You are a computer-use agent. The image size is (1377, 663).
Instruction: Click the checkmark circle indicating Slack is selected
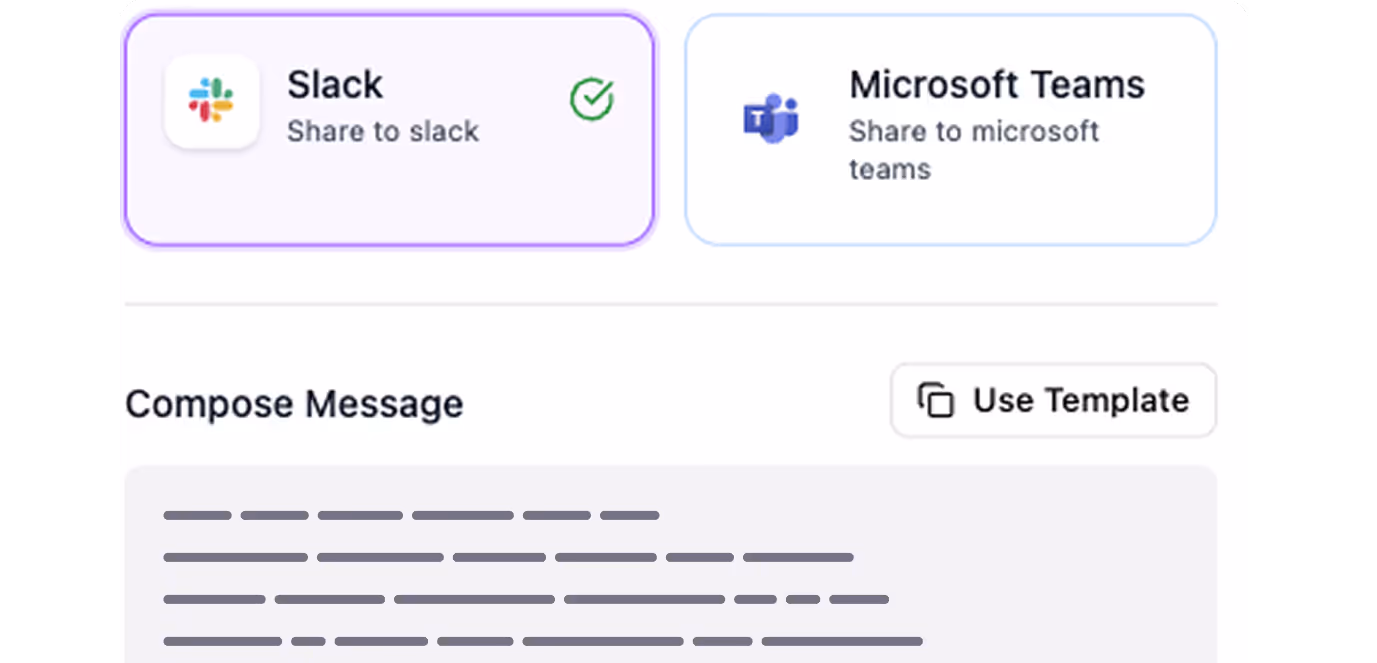click(591, 99)
